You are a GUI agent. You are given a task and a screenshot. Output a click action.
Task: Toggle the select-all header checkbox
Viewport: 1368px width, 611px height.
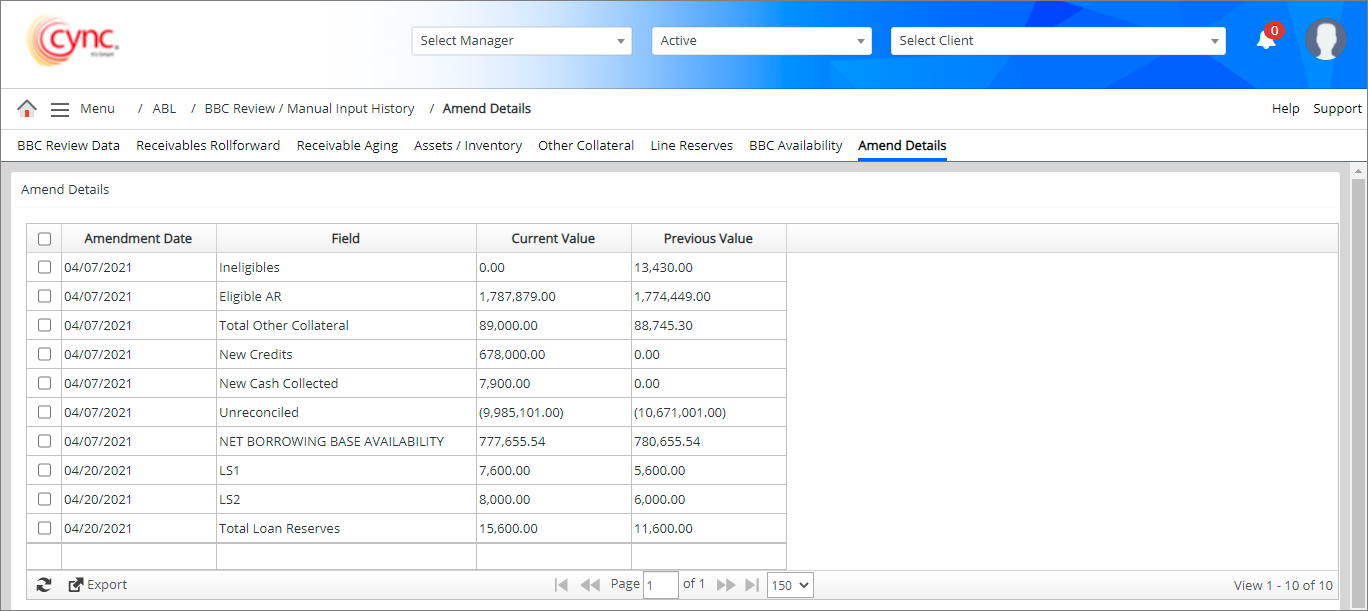(44, 239)
